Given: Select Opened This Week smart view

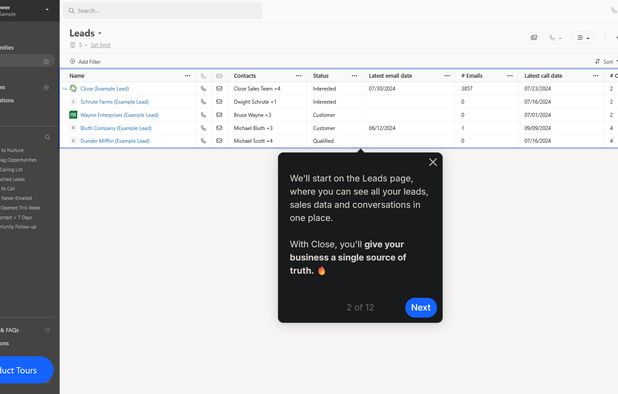Looking at the screenshot, I should (x=20, y=208).
